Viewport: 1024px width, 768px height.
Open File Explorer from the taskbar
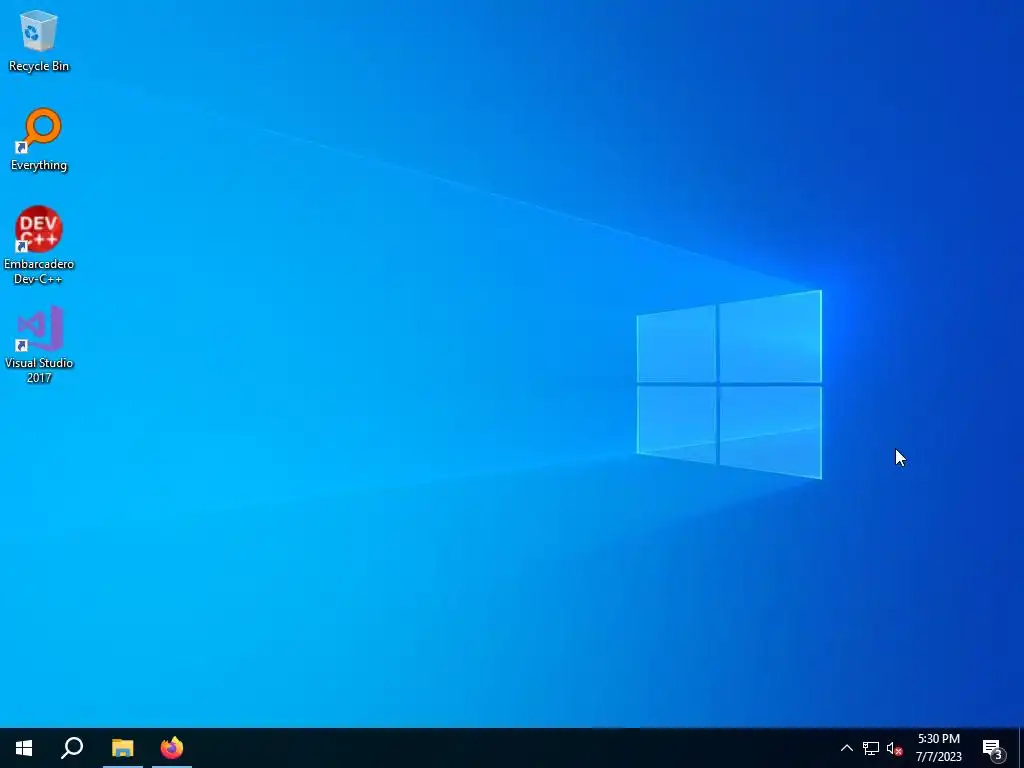(x=122, y=748)
